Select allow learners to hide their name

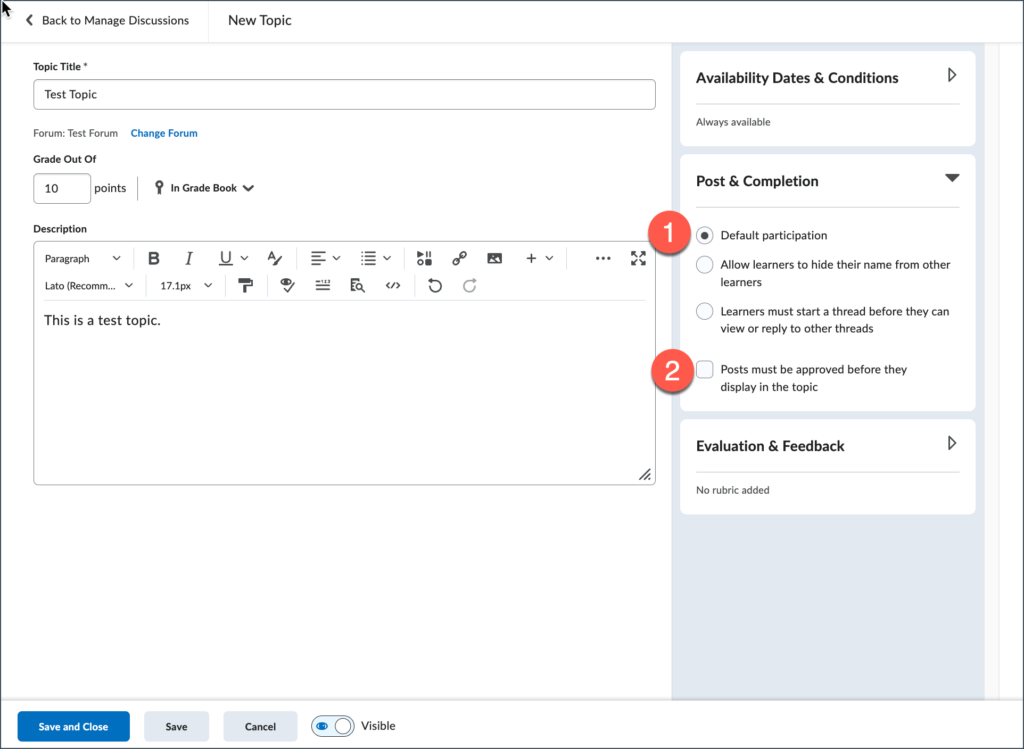704,265
